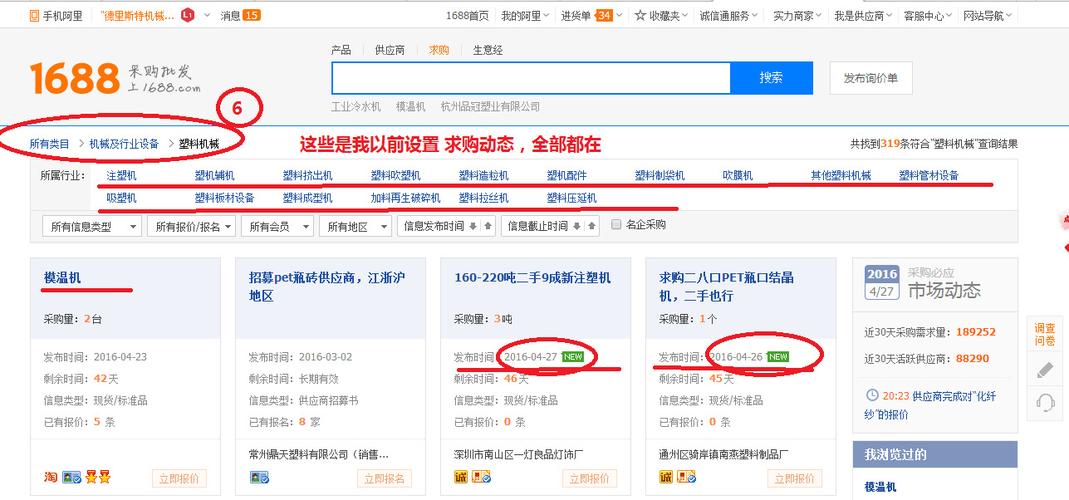Click ascending arrow of 信息发布时间 sort
Screen dimensions: 1069x500
[487, 226]
